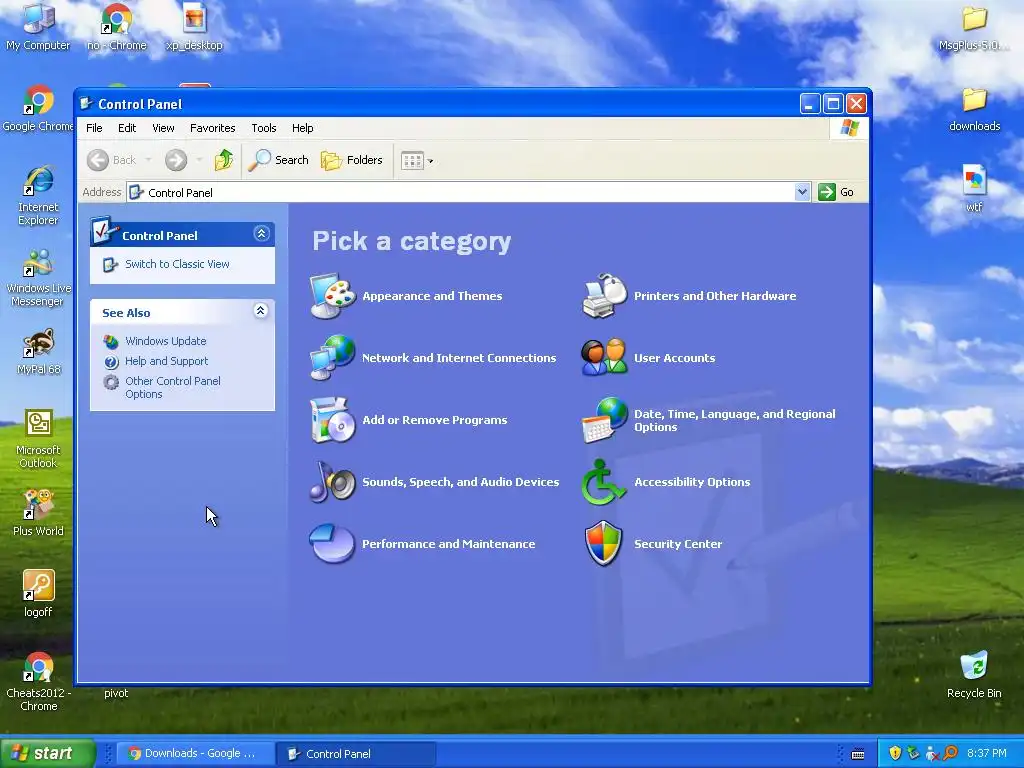Click the Go button

pyautogui.click(x=837, y=192)
